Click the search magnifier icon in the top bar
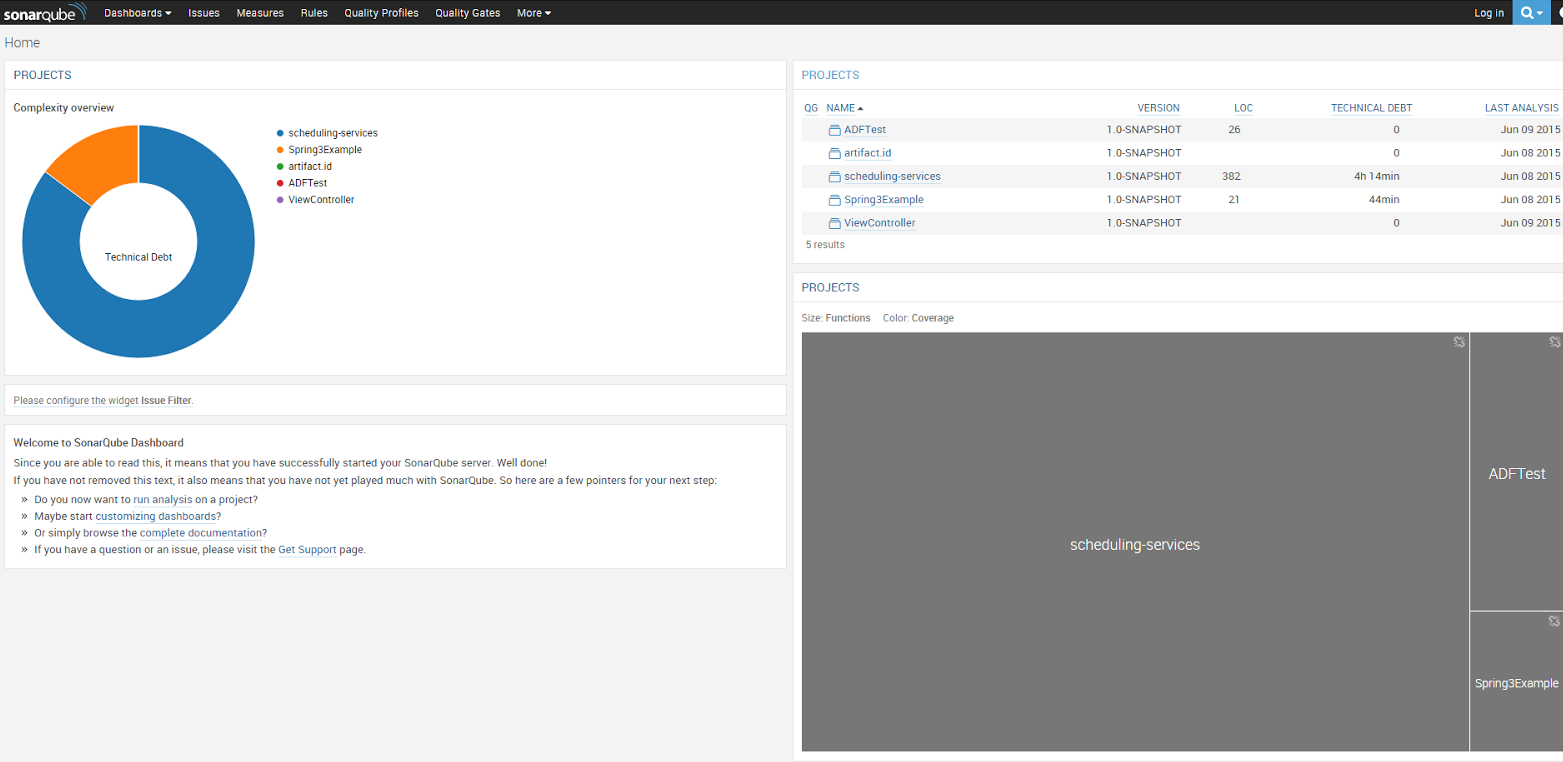Image resolution: width=1563 pixels, height=762 pixels. (x=1525, y=12)
